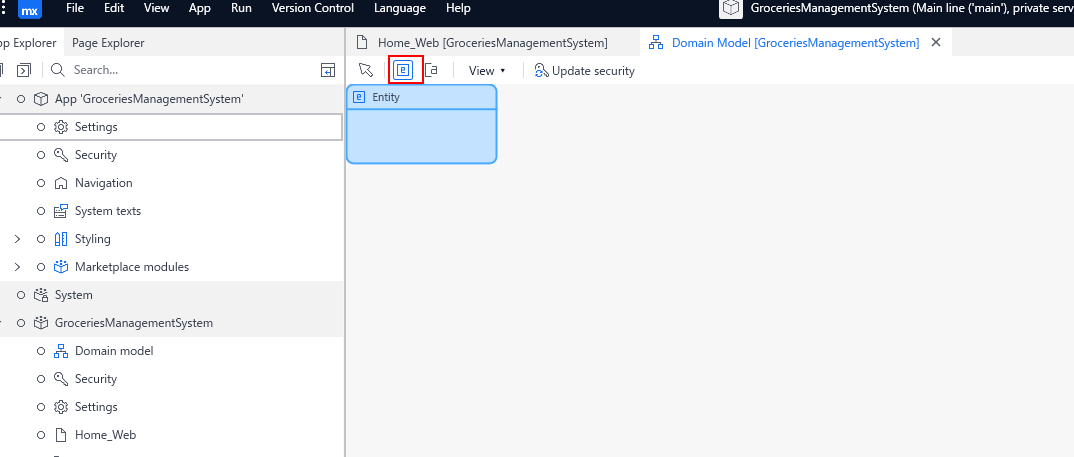
Task: Select the GroceriesManagementSystem module node
Action: point(134,323)
